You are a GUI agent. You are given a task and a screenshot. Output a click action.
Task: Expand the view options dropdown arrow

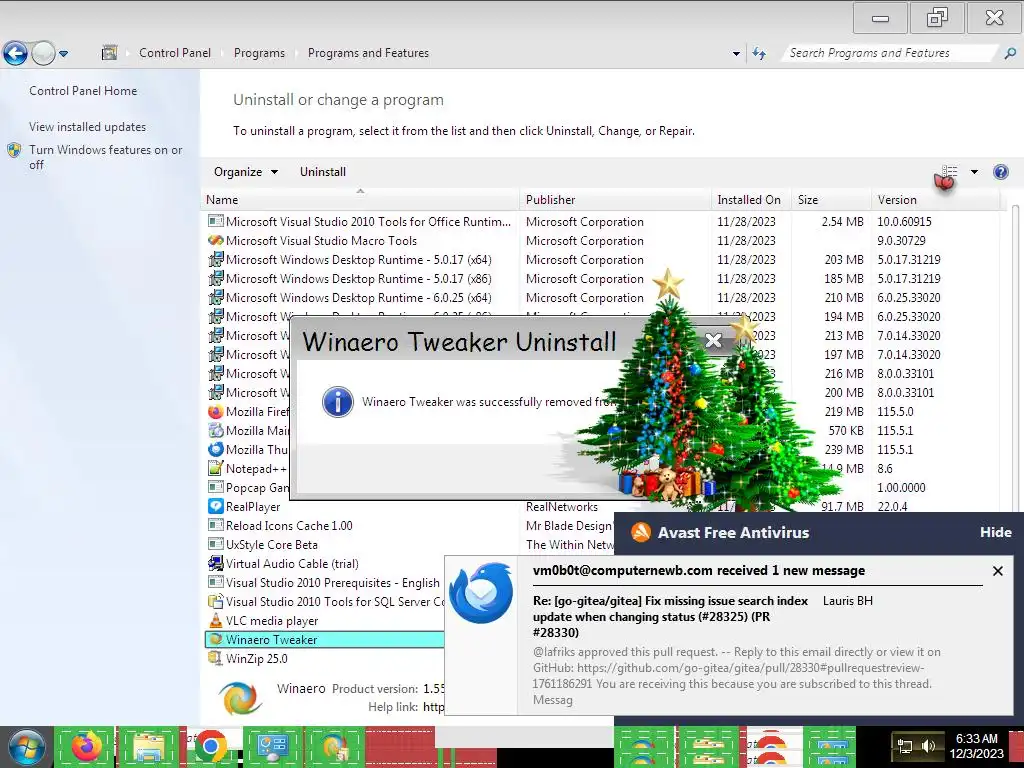point(974,172)
